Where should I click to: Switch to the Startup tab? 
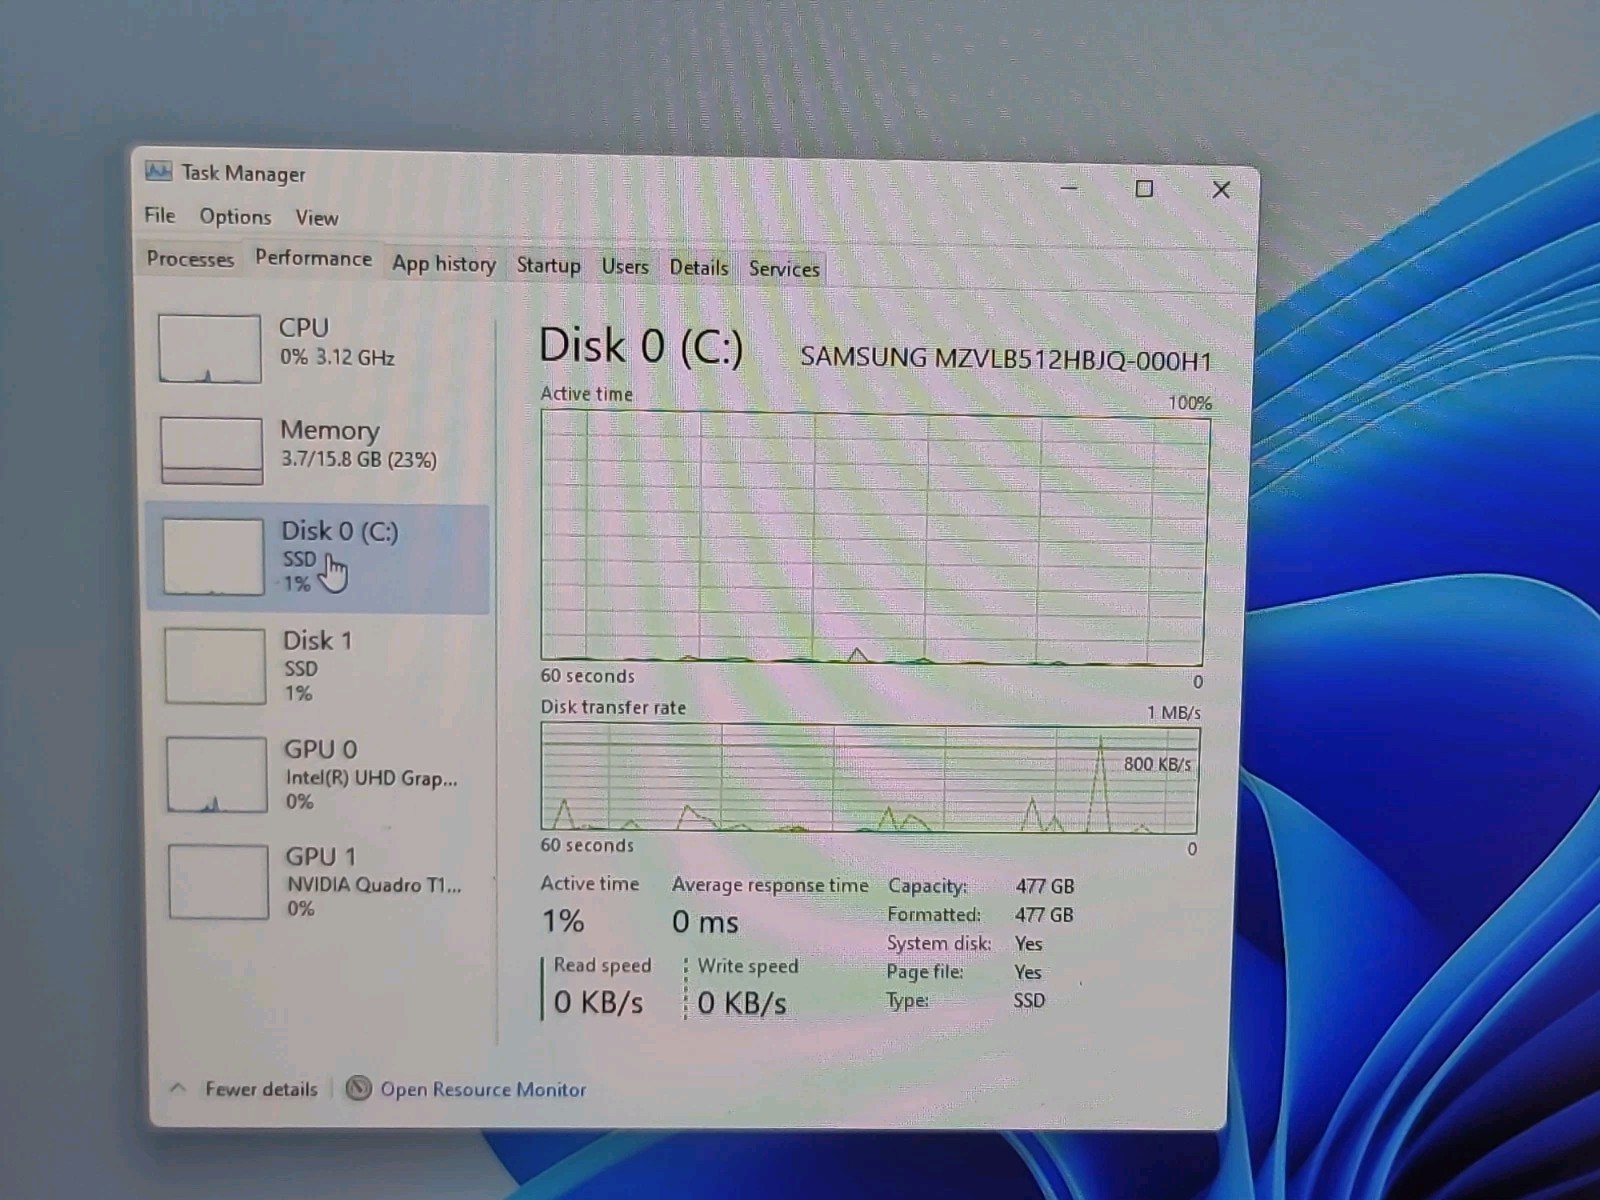[x=548, y=265]
